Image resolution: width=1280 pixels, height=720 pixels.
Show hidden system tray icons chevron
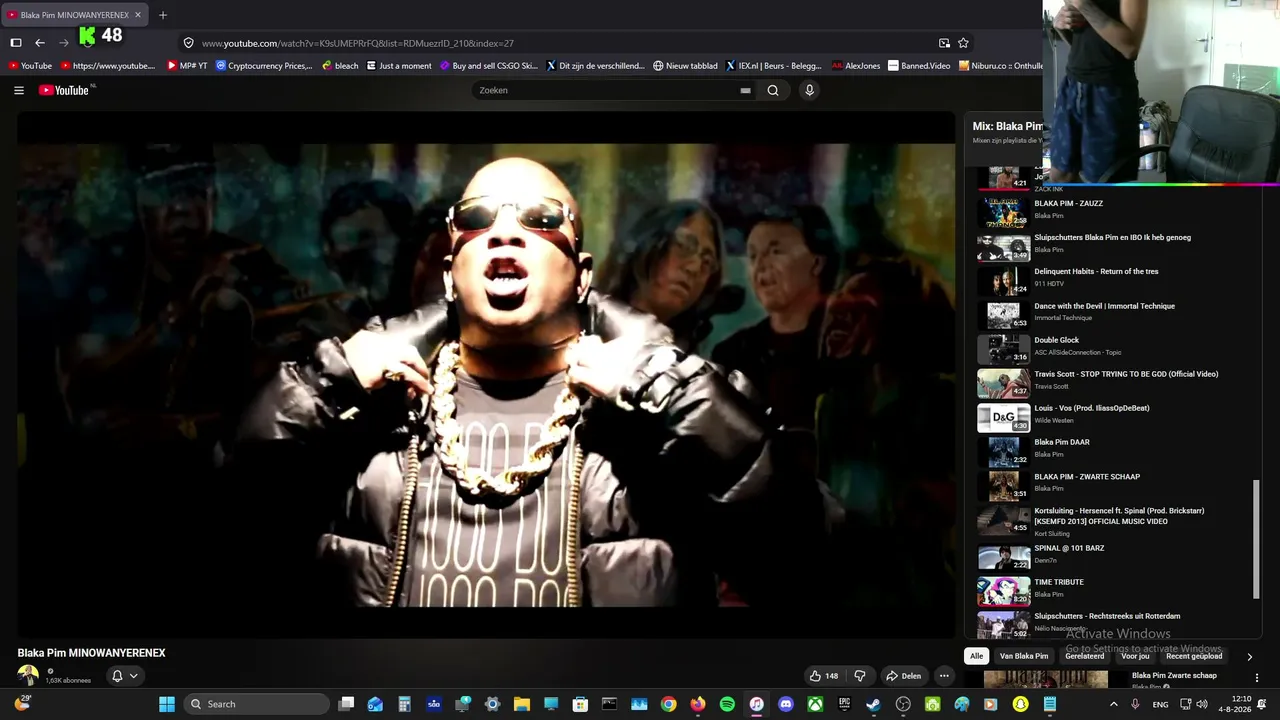(1113, 704)
